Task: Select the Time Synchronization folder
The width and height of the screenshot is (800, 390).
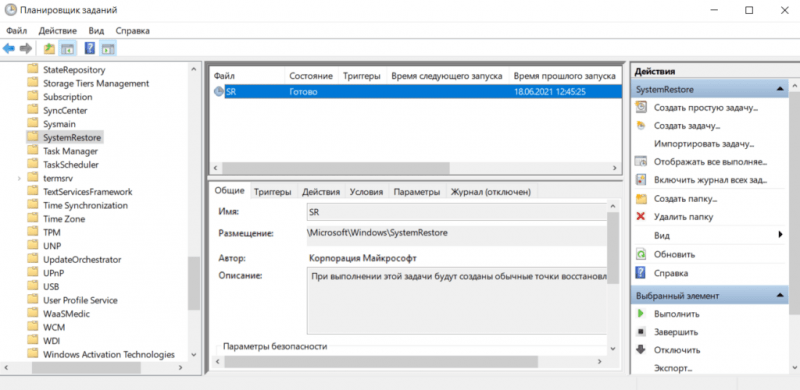Action: 85,205
